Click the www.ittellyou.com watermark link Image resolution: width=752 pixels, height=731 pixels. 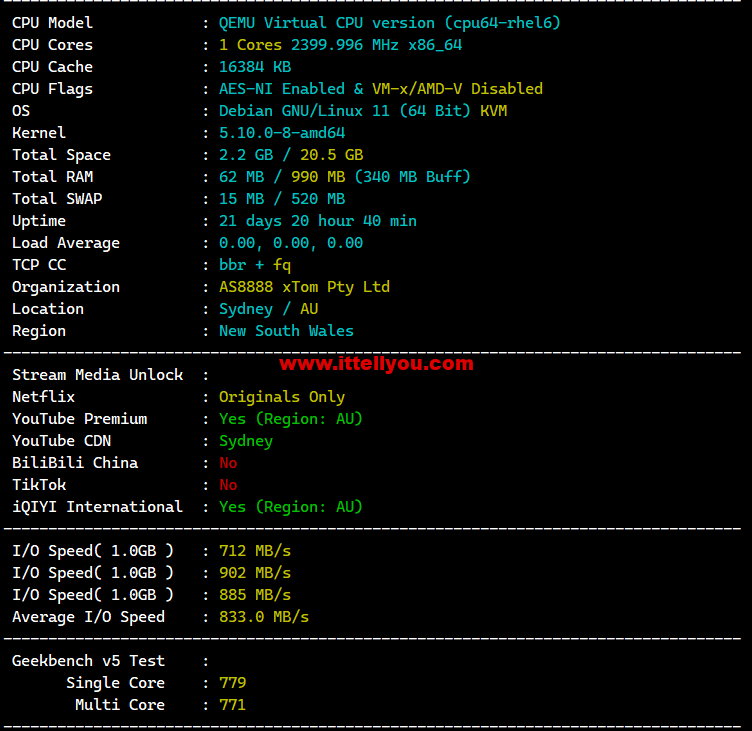(x=376, y=363)
